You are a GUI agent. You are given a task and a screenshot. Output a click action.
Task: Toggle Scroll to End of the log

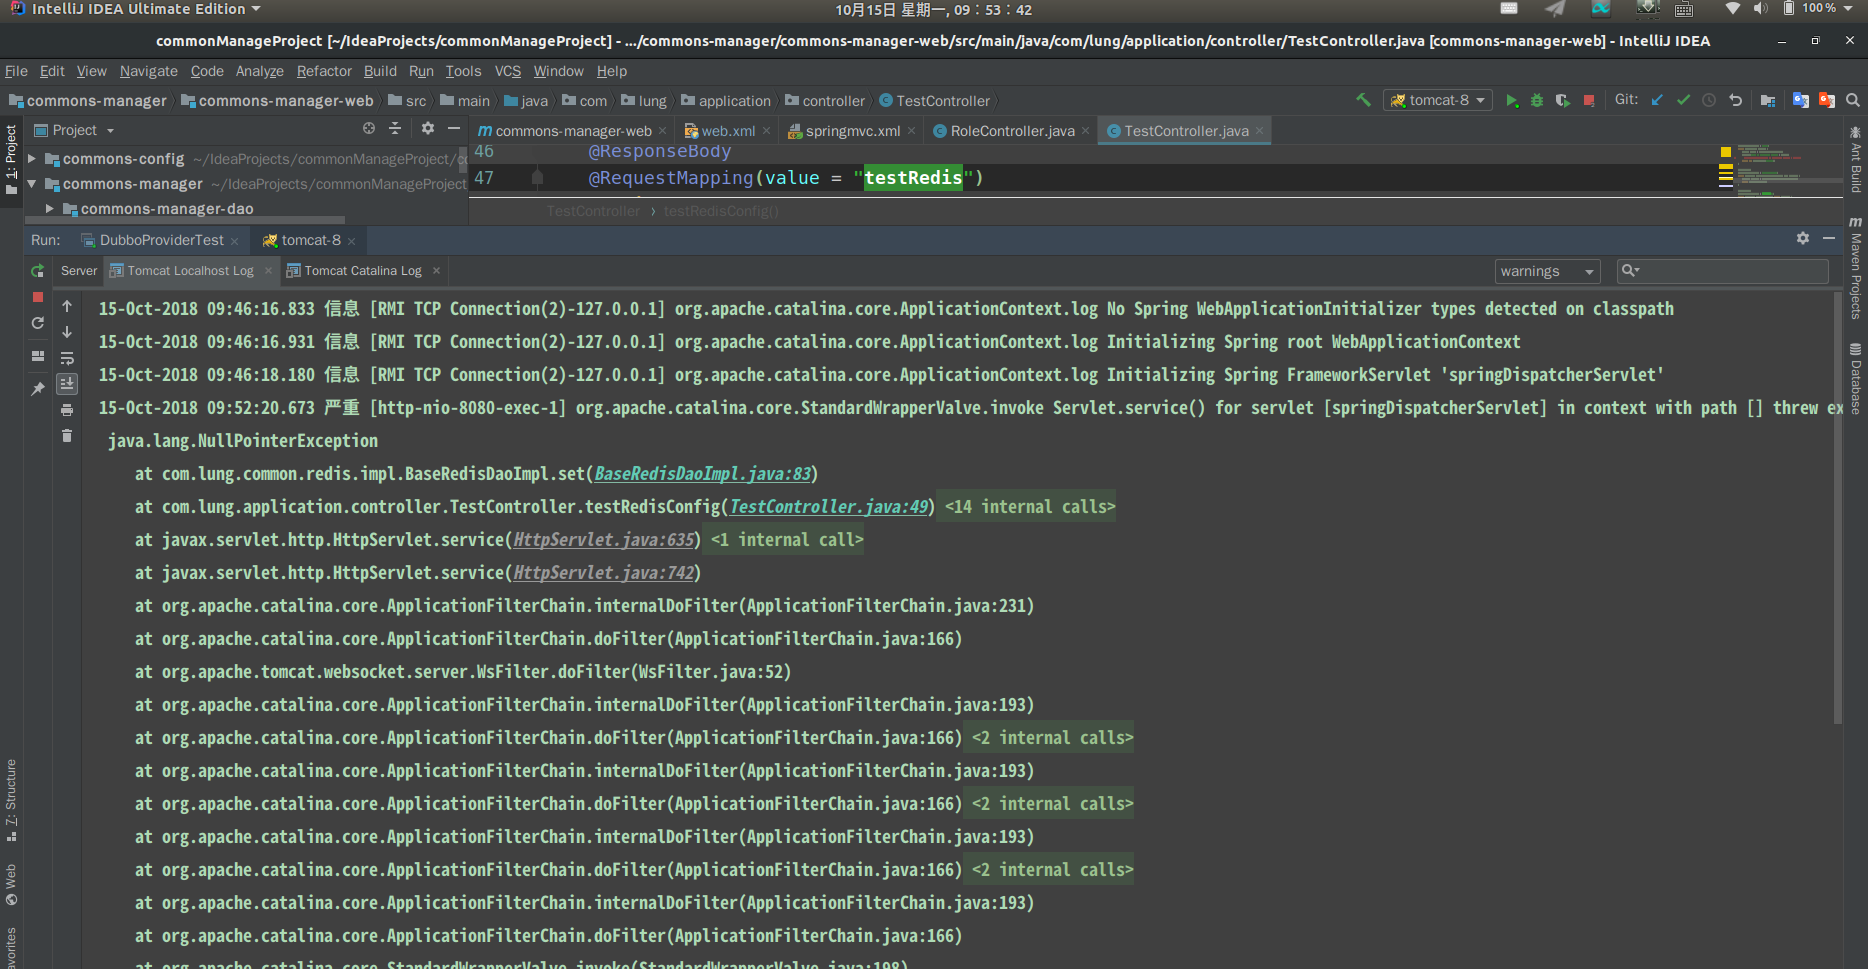click(x=67, y=384)
